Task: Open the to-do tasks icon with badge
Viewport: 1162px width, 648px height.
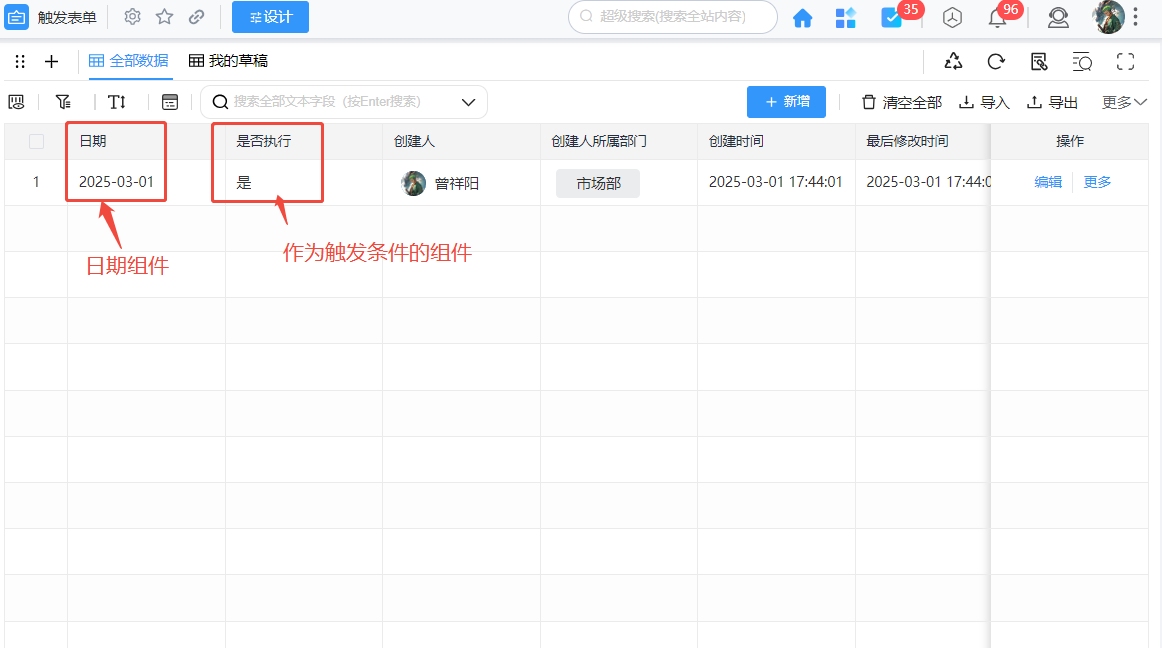Action: [890, 18]
